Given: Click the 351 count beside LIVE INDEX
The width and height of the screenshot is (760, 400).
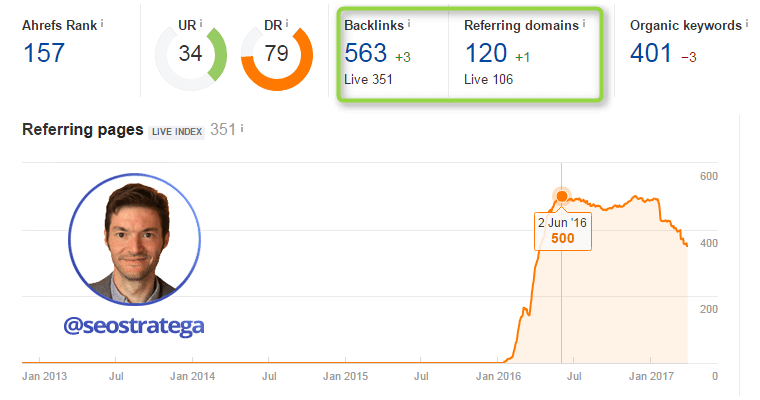Looking at the screenshot, I should click(x=223, y=129).
